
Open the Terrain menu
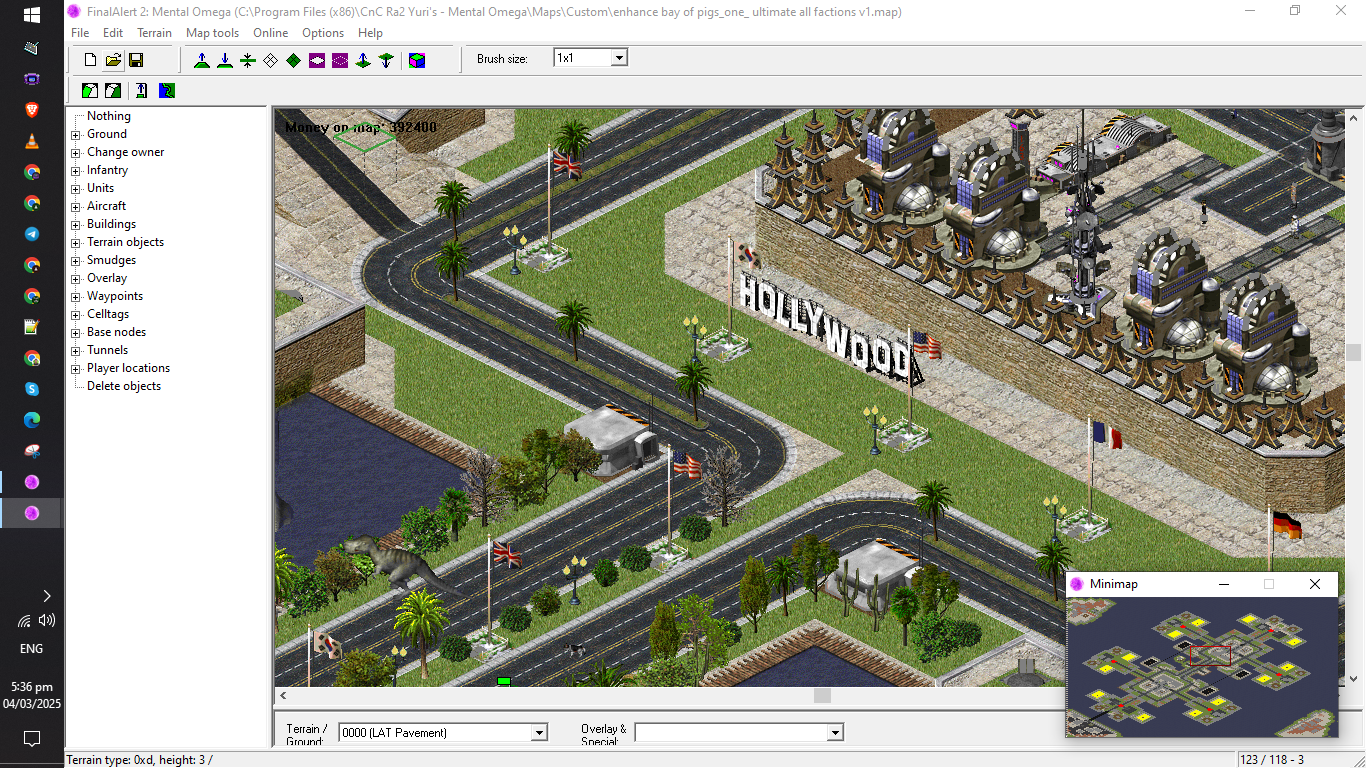click(x=154, y=33)
